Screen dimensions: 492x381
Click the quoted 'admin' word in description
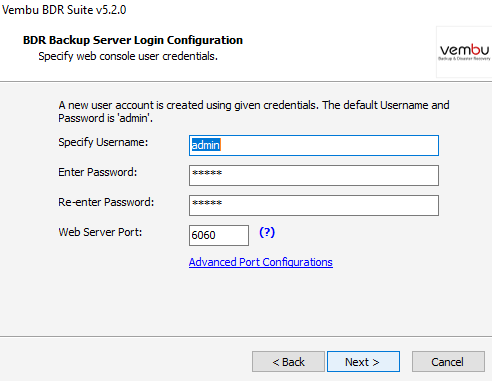(134, 118)
